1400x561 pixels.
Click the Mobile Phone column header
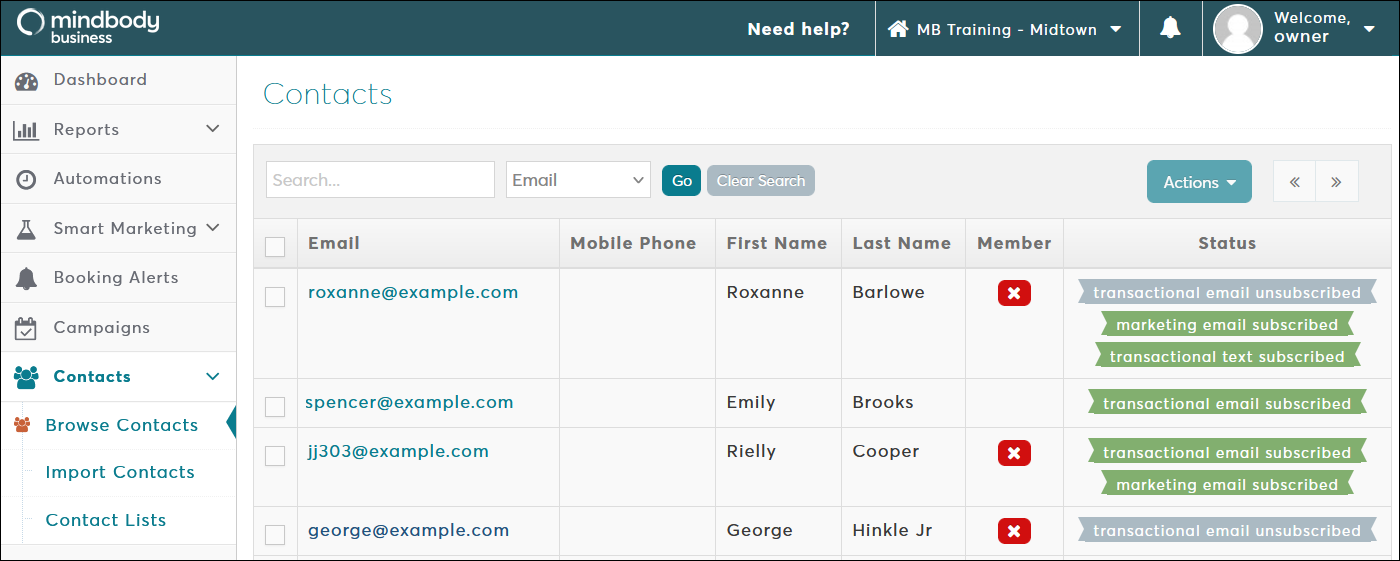pos(633,243)
